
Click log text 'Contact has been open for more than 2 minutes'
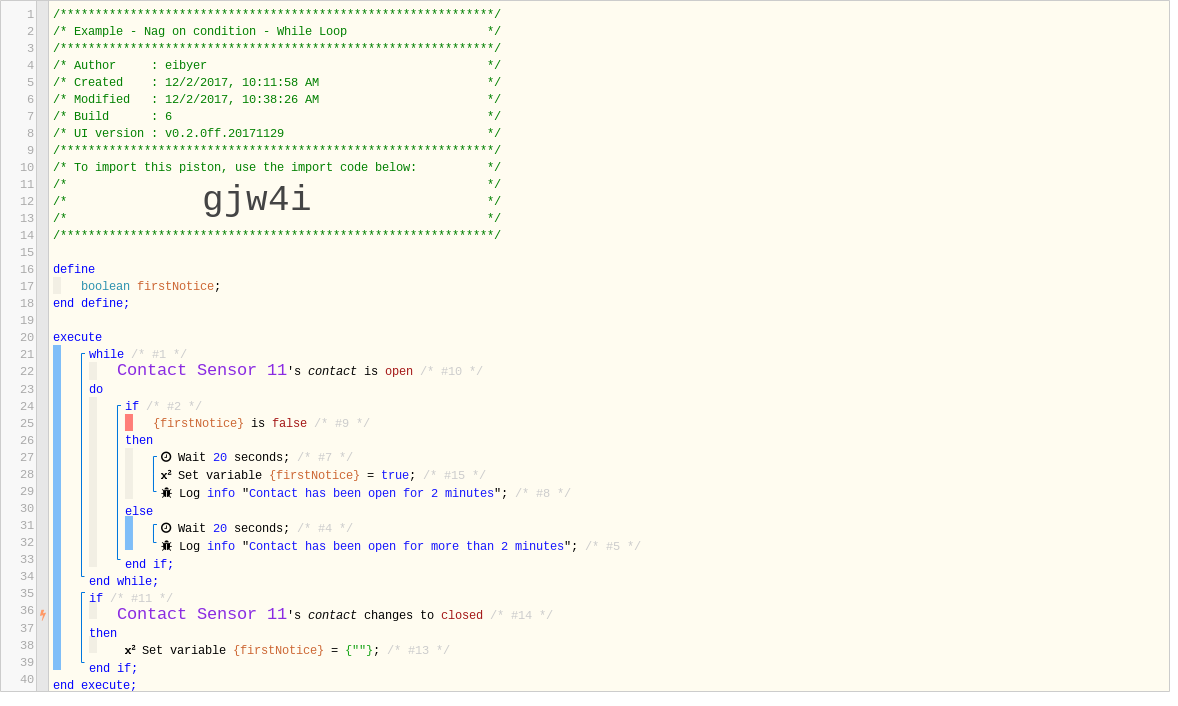(x=407, y=549)
